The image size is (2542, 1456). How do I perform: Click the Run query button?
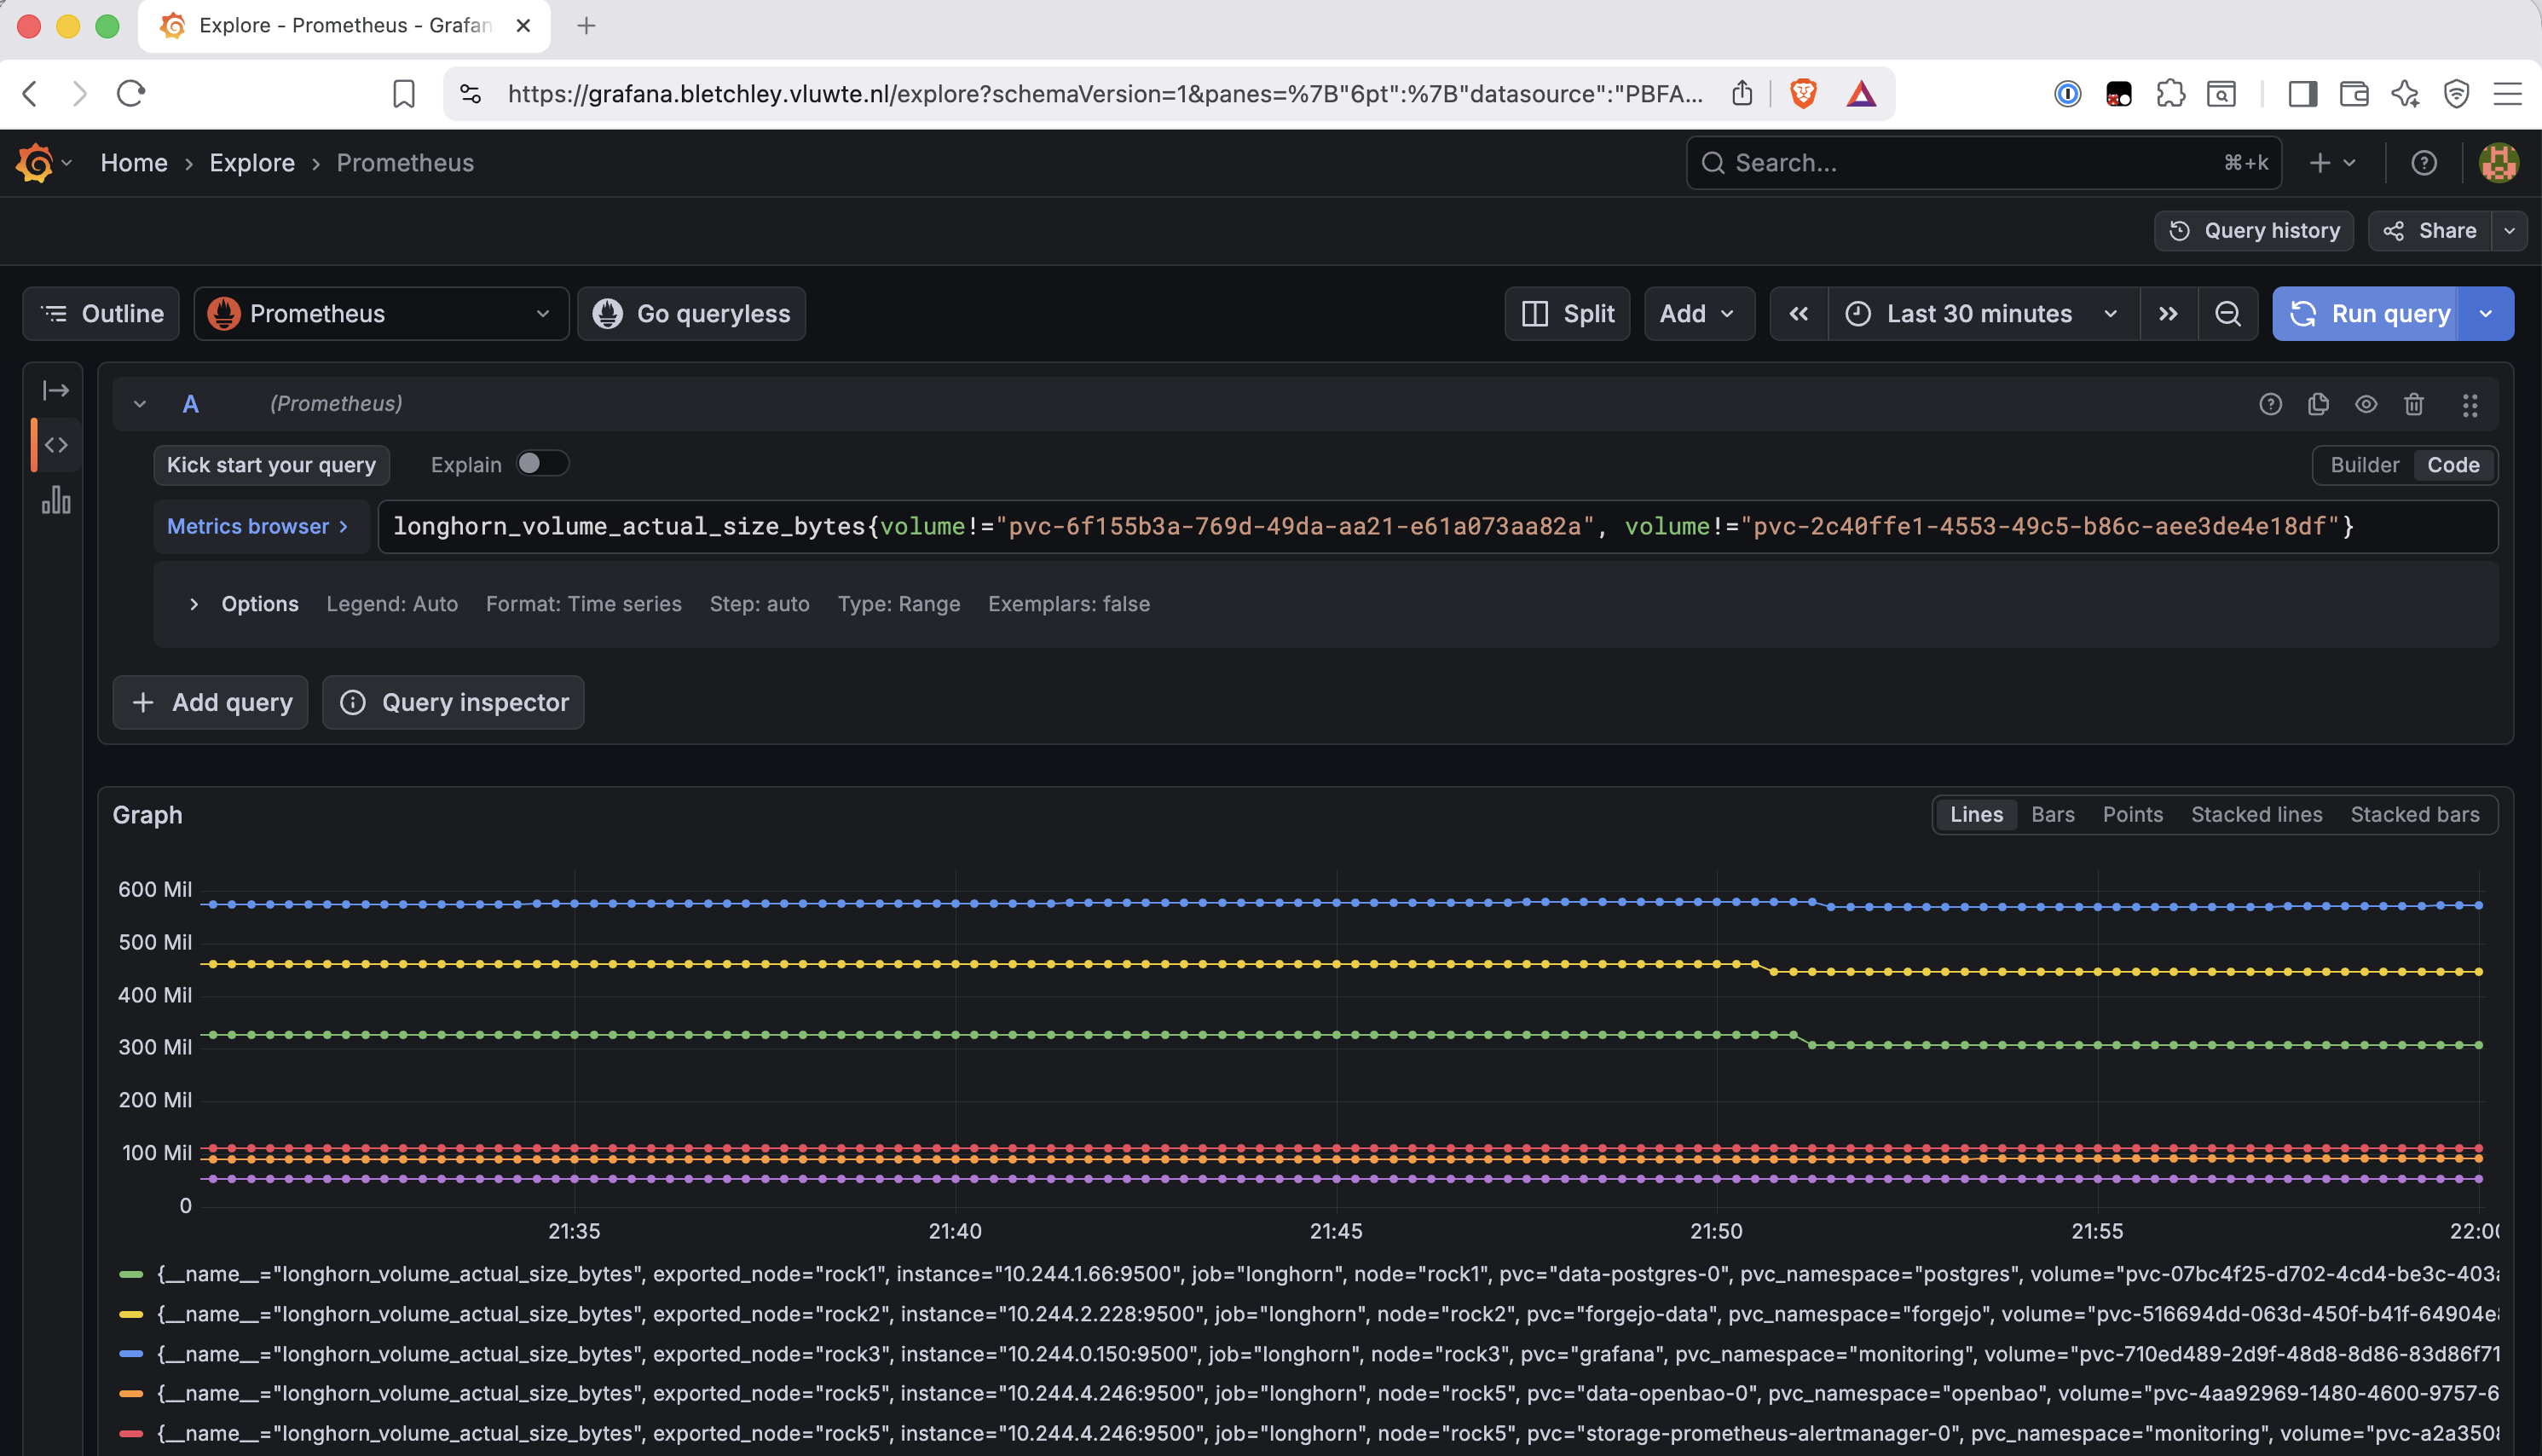point(2366,314)
